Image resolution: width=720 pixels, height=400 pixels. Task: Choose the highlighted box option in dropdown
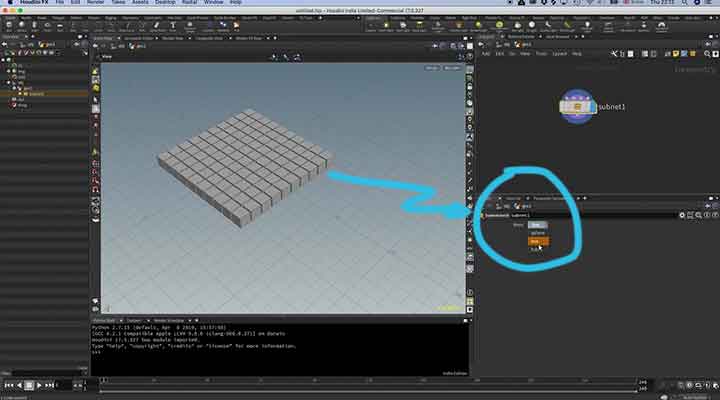pos(538,241)
